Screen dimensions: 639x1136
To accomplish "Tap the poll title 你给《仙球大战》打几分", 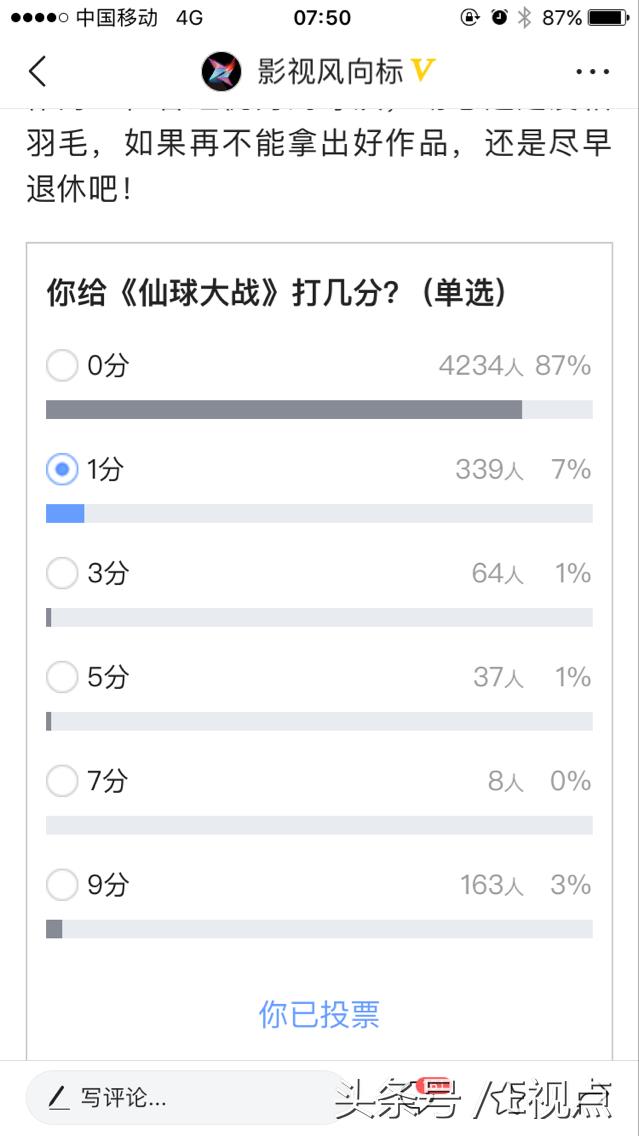I will coord(276,293).
